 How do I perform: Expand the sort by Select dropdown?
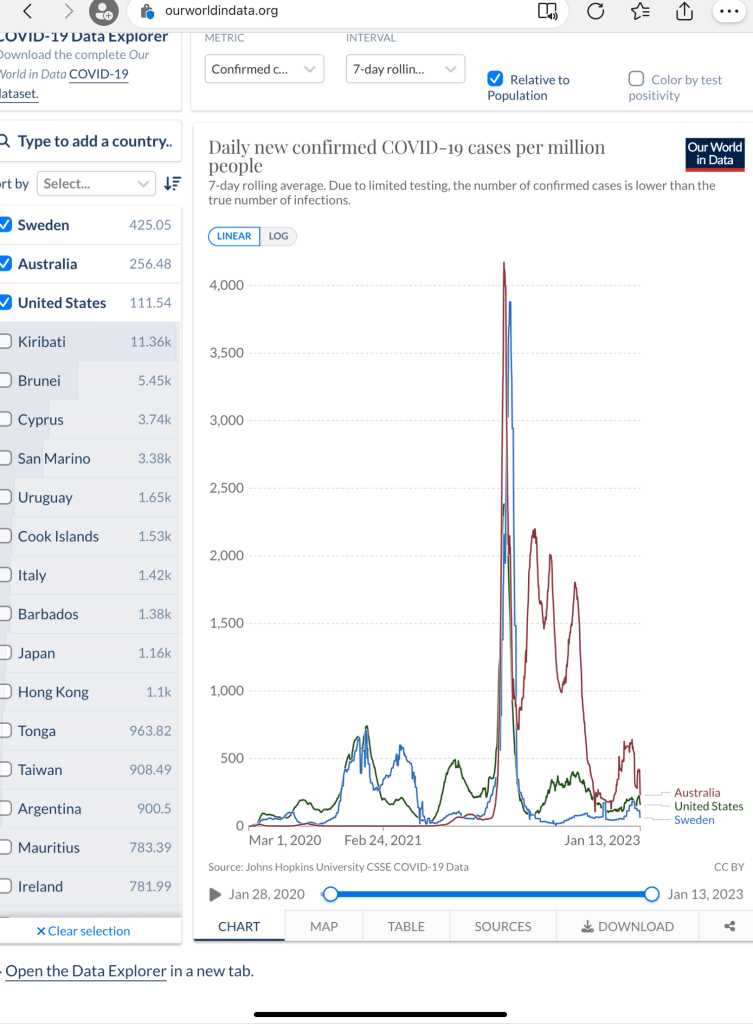click(96, 183)
